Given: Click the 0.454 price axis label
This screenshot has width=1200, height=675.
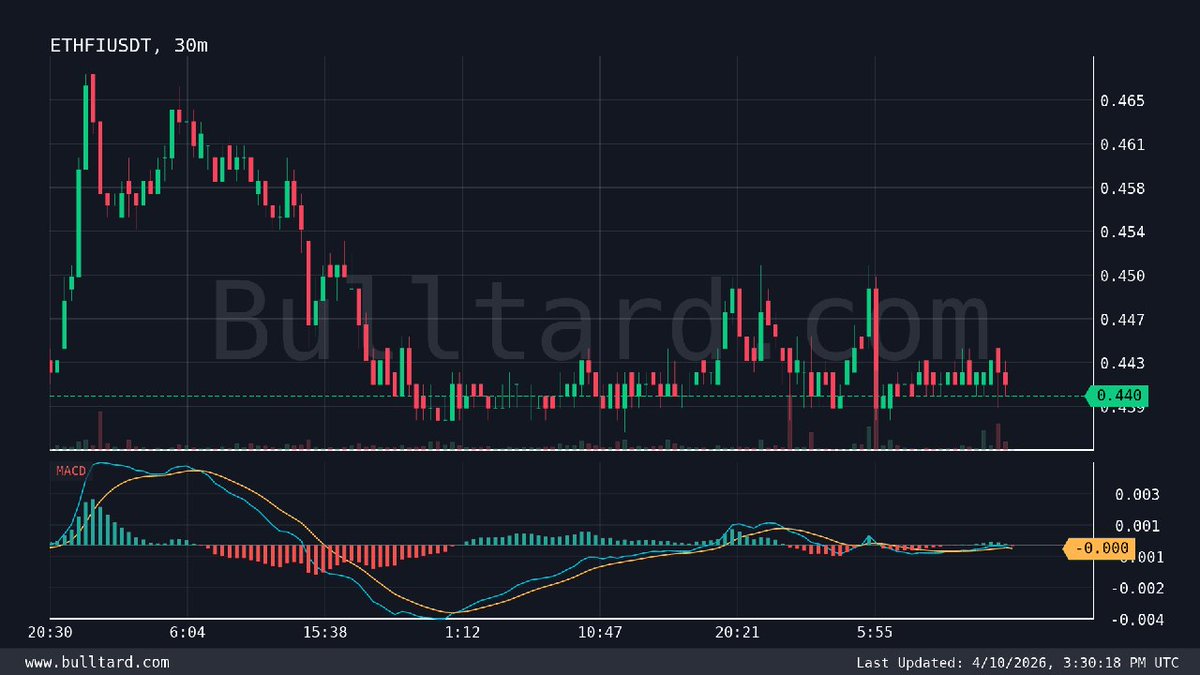Looking at the screenshot, I should pos(1121,232).
